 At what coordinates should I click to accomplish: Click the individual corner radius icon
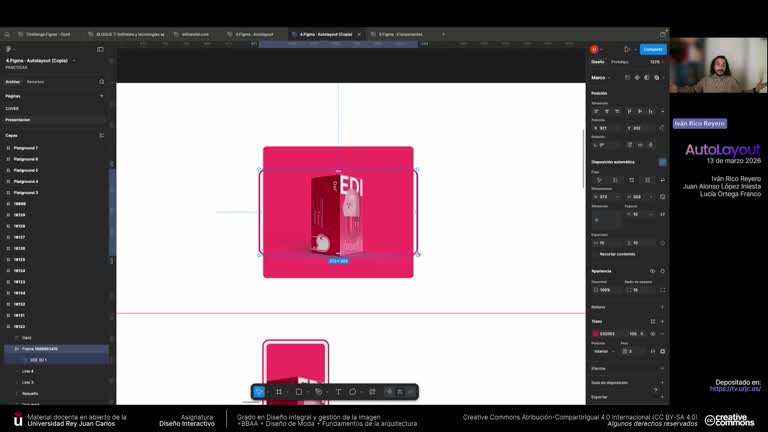pos(663,290)
